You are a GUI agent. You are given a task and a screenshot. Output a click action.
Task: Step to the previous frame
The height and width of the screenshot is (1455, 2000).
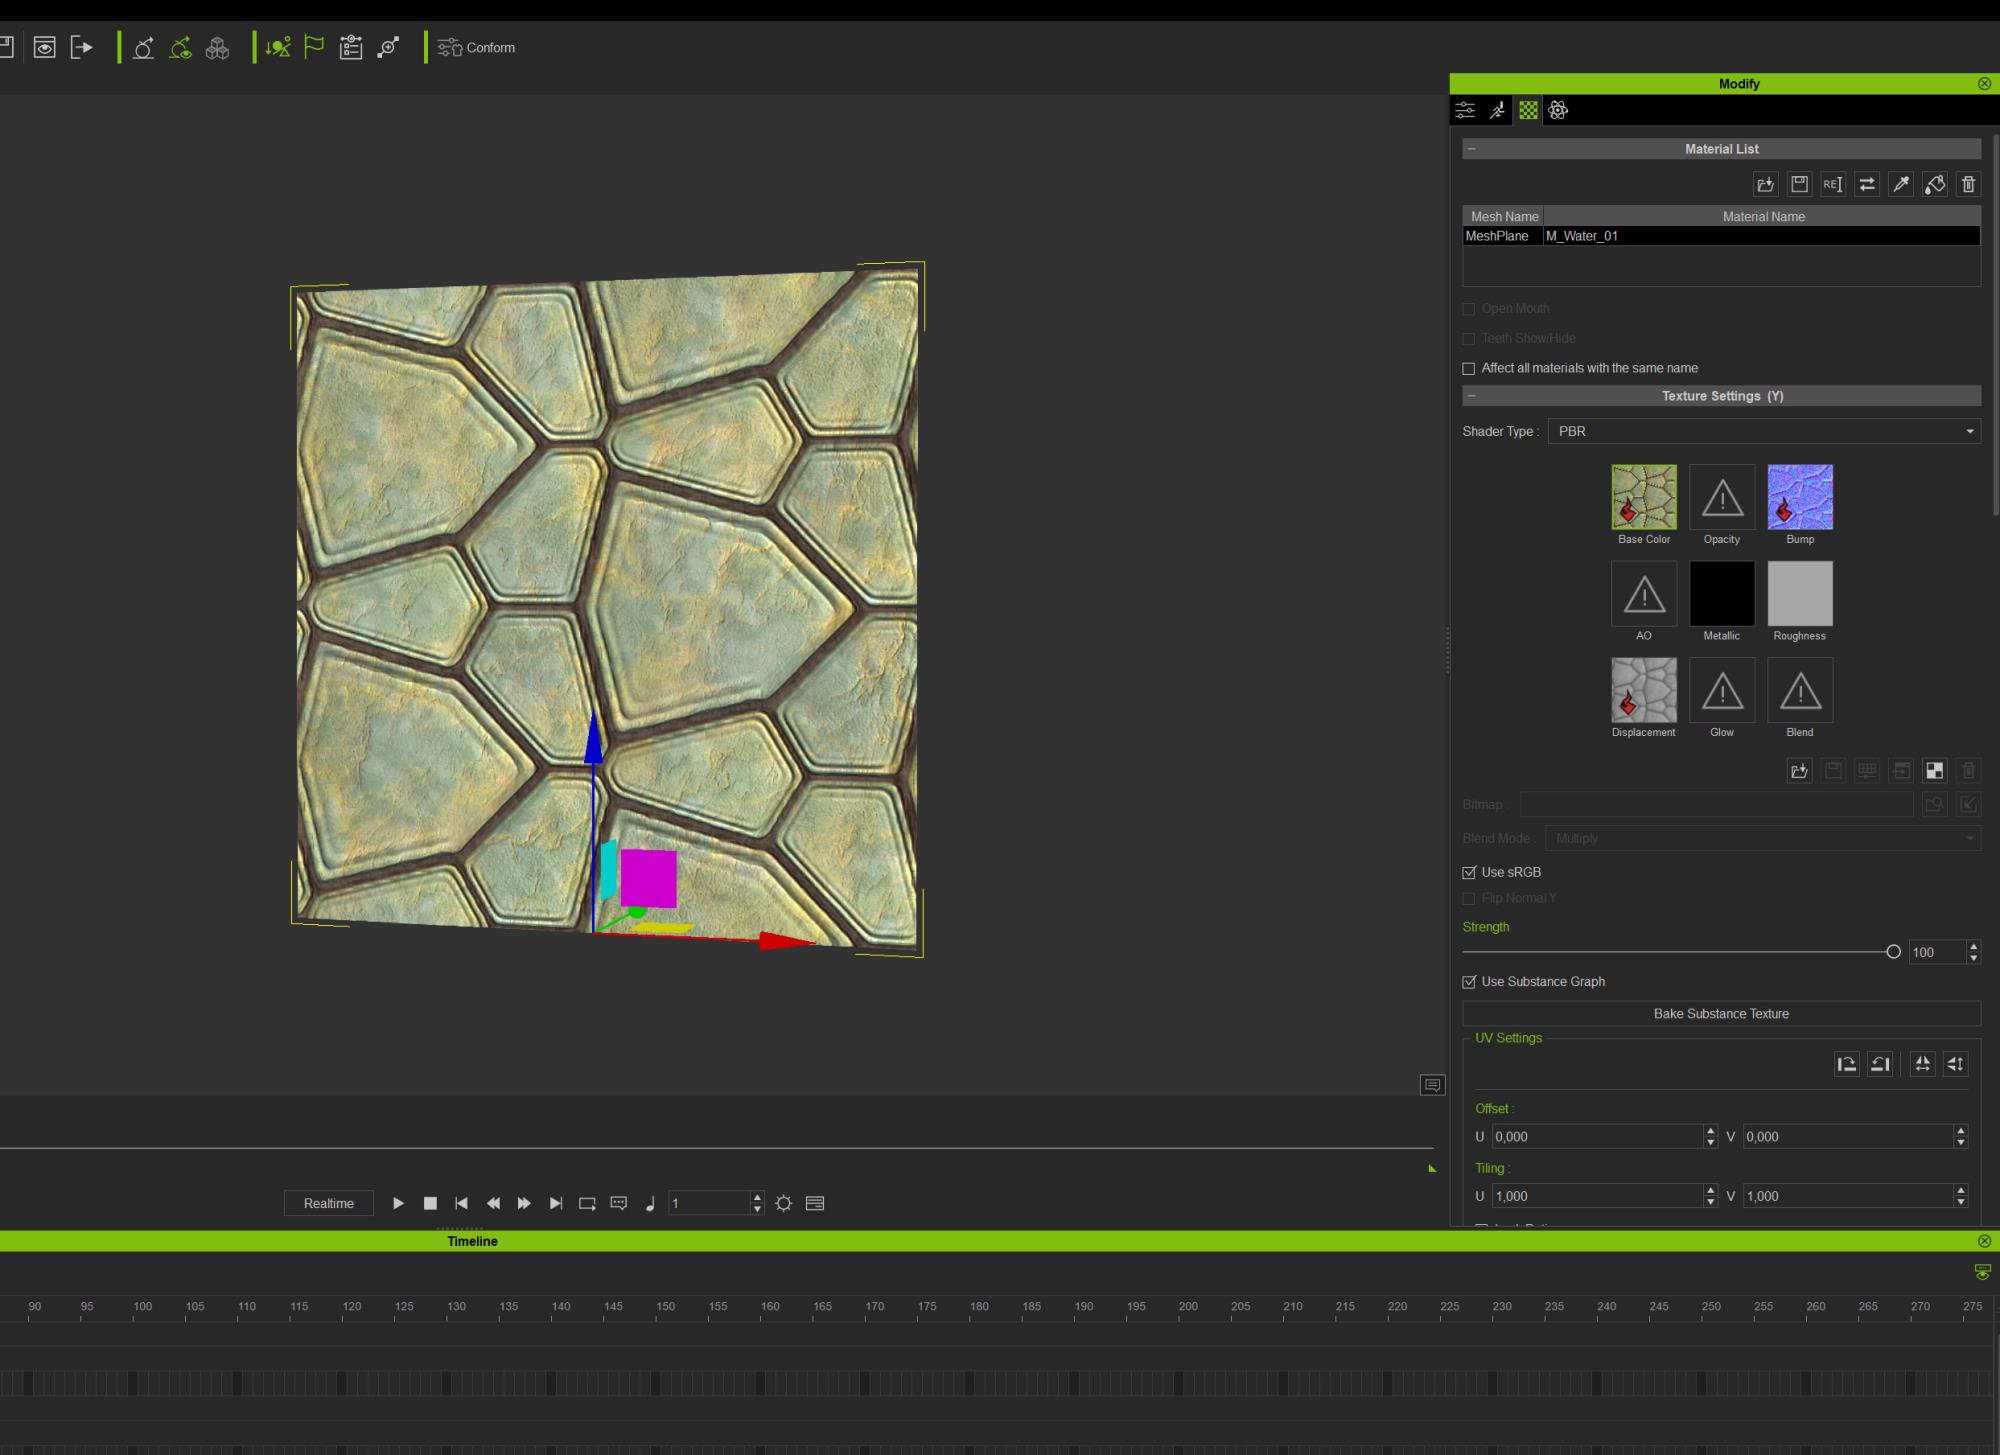[x=493, y=1203]
